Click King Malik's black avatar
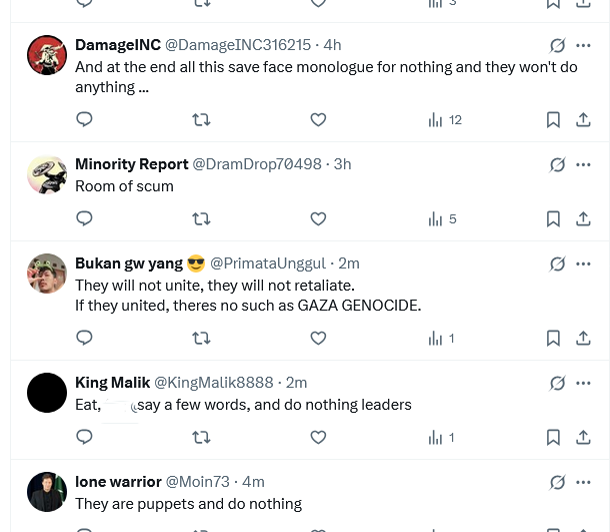This screenshot has height=532, width=610. (47, 393)
